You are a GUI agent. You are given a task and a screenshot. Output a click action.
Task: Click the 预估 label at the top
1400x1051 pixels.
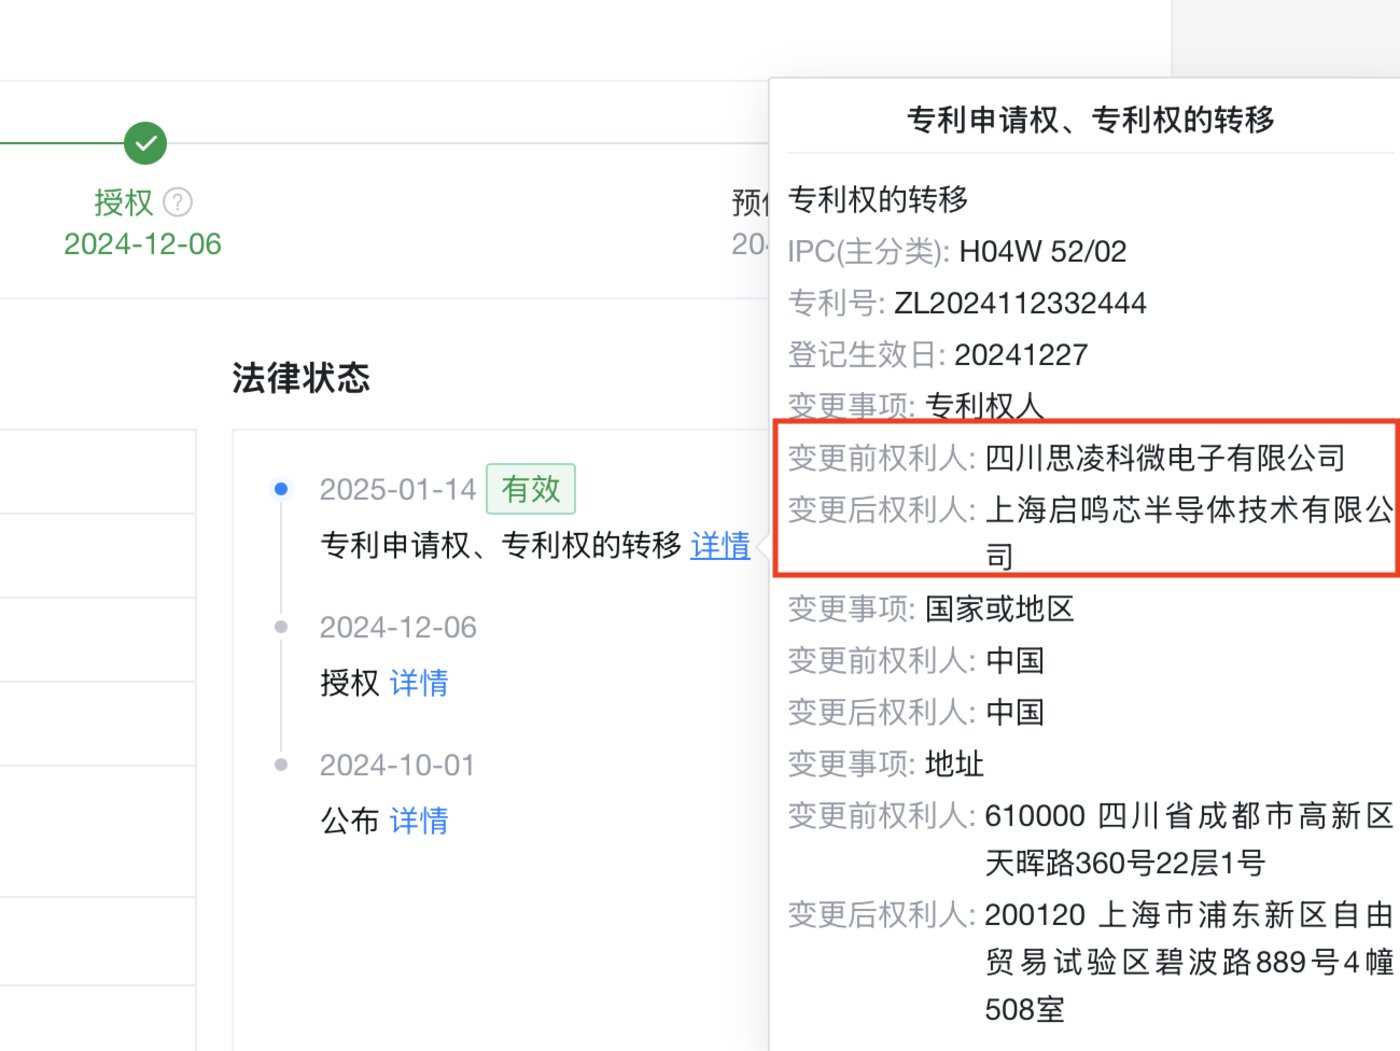749,203
